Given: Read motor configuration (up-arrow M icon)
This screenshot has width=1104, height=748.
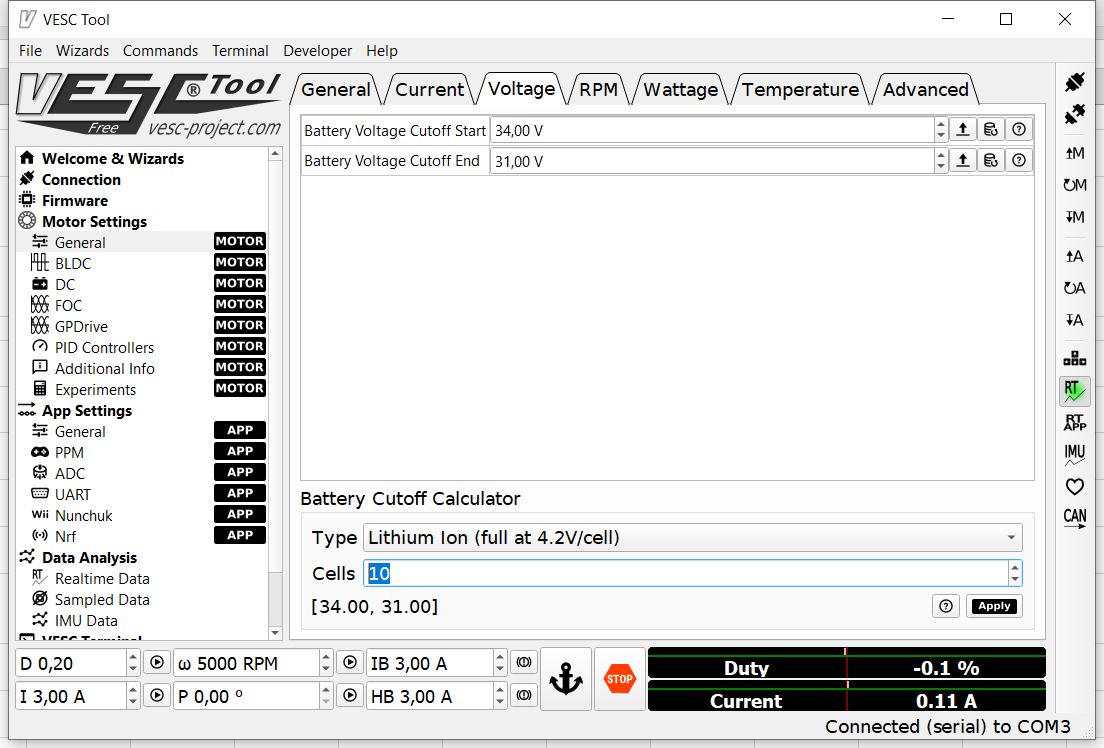Looking at the screenshot, I should (x=1074, y=153).
